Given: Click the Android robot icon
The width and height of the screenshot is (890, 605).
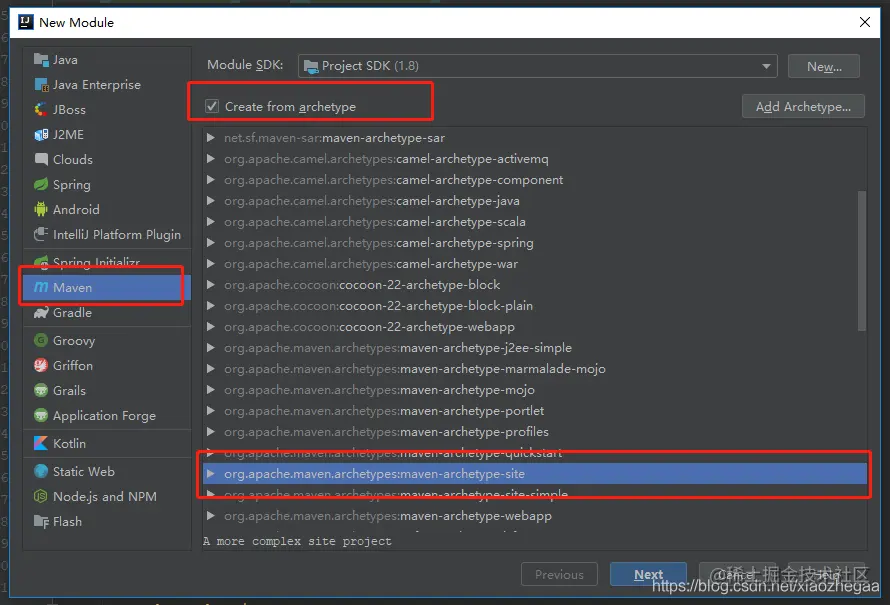Looking at the screenshot, I should coord(41,209).
